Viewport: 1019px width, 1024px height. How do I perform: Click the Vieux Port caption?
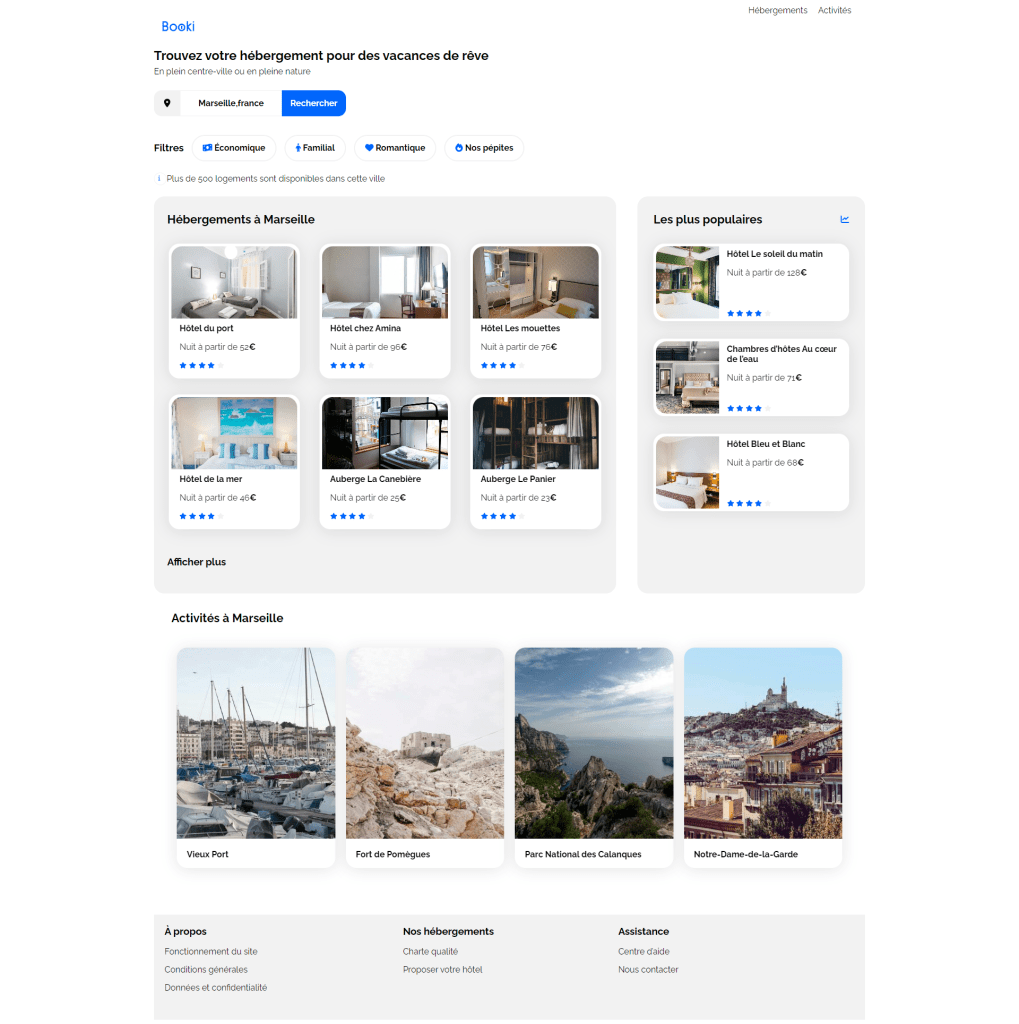[208, 854]
